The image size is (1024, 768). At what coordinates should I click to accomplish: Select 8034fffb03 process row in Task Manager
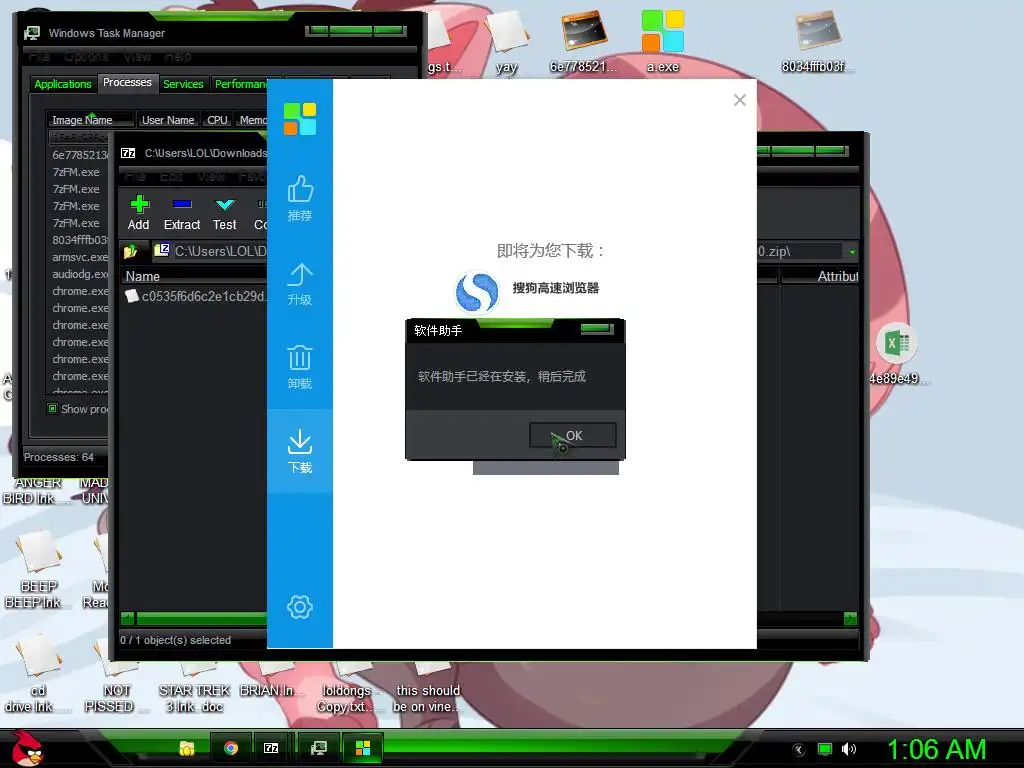[x=79, y=240]
